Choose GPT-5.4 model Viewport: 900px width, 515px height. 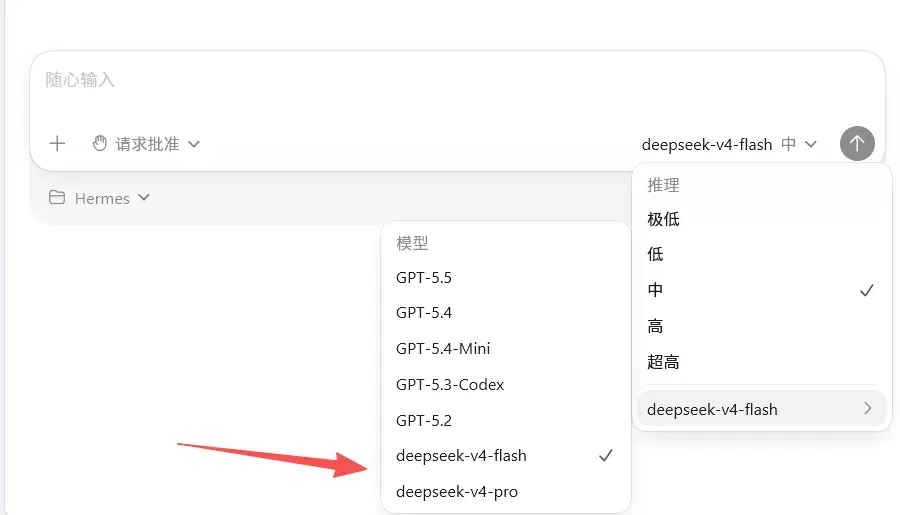505,313
